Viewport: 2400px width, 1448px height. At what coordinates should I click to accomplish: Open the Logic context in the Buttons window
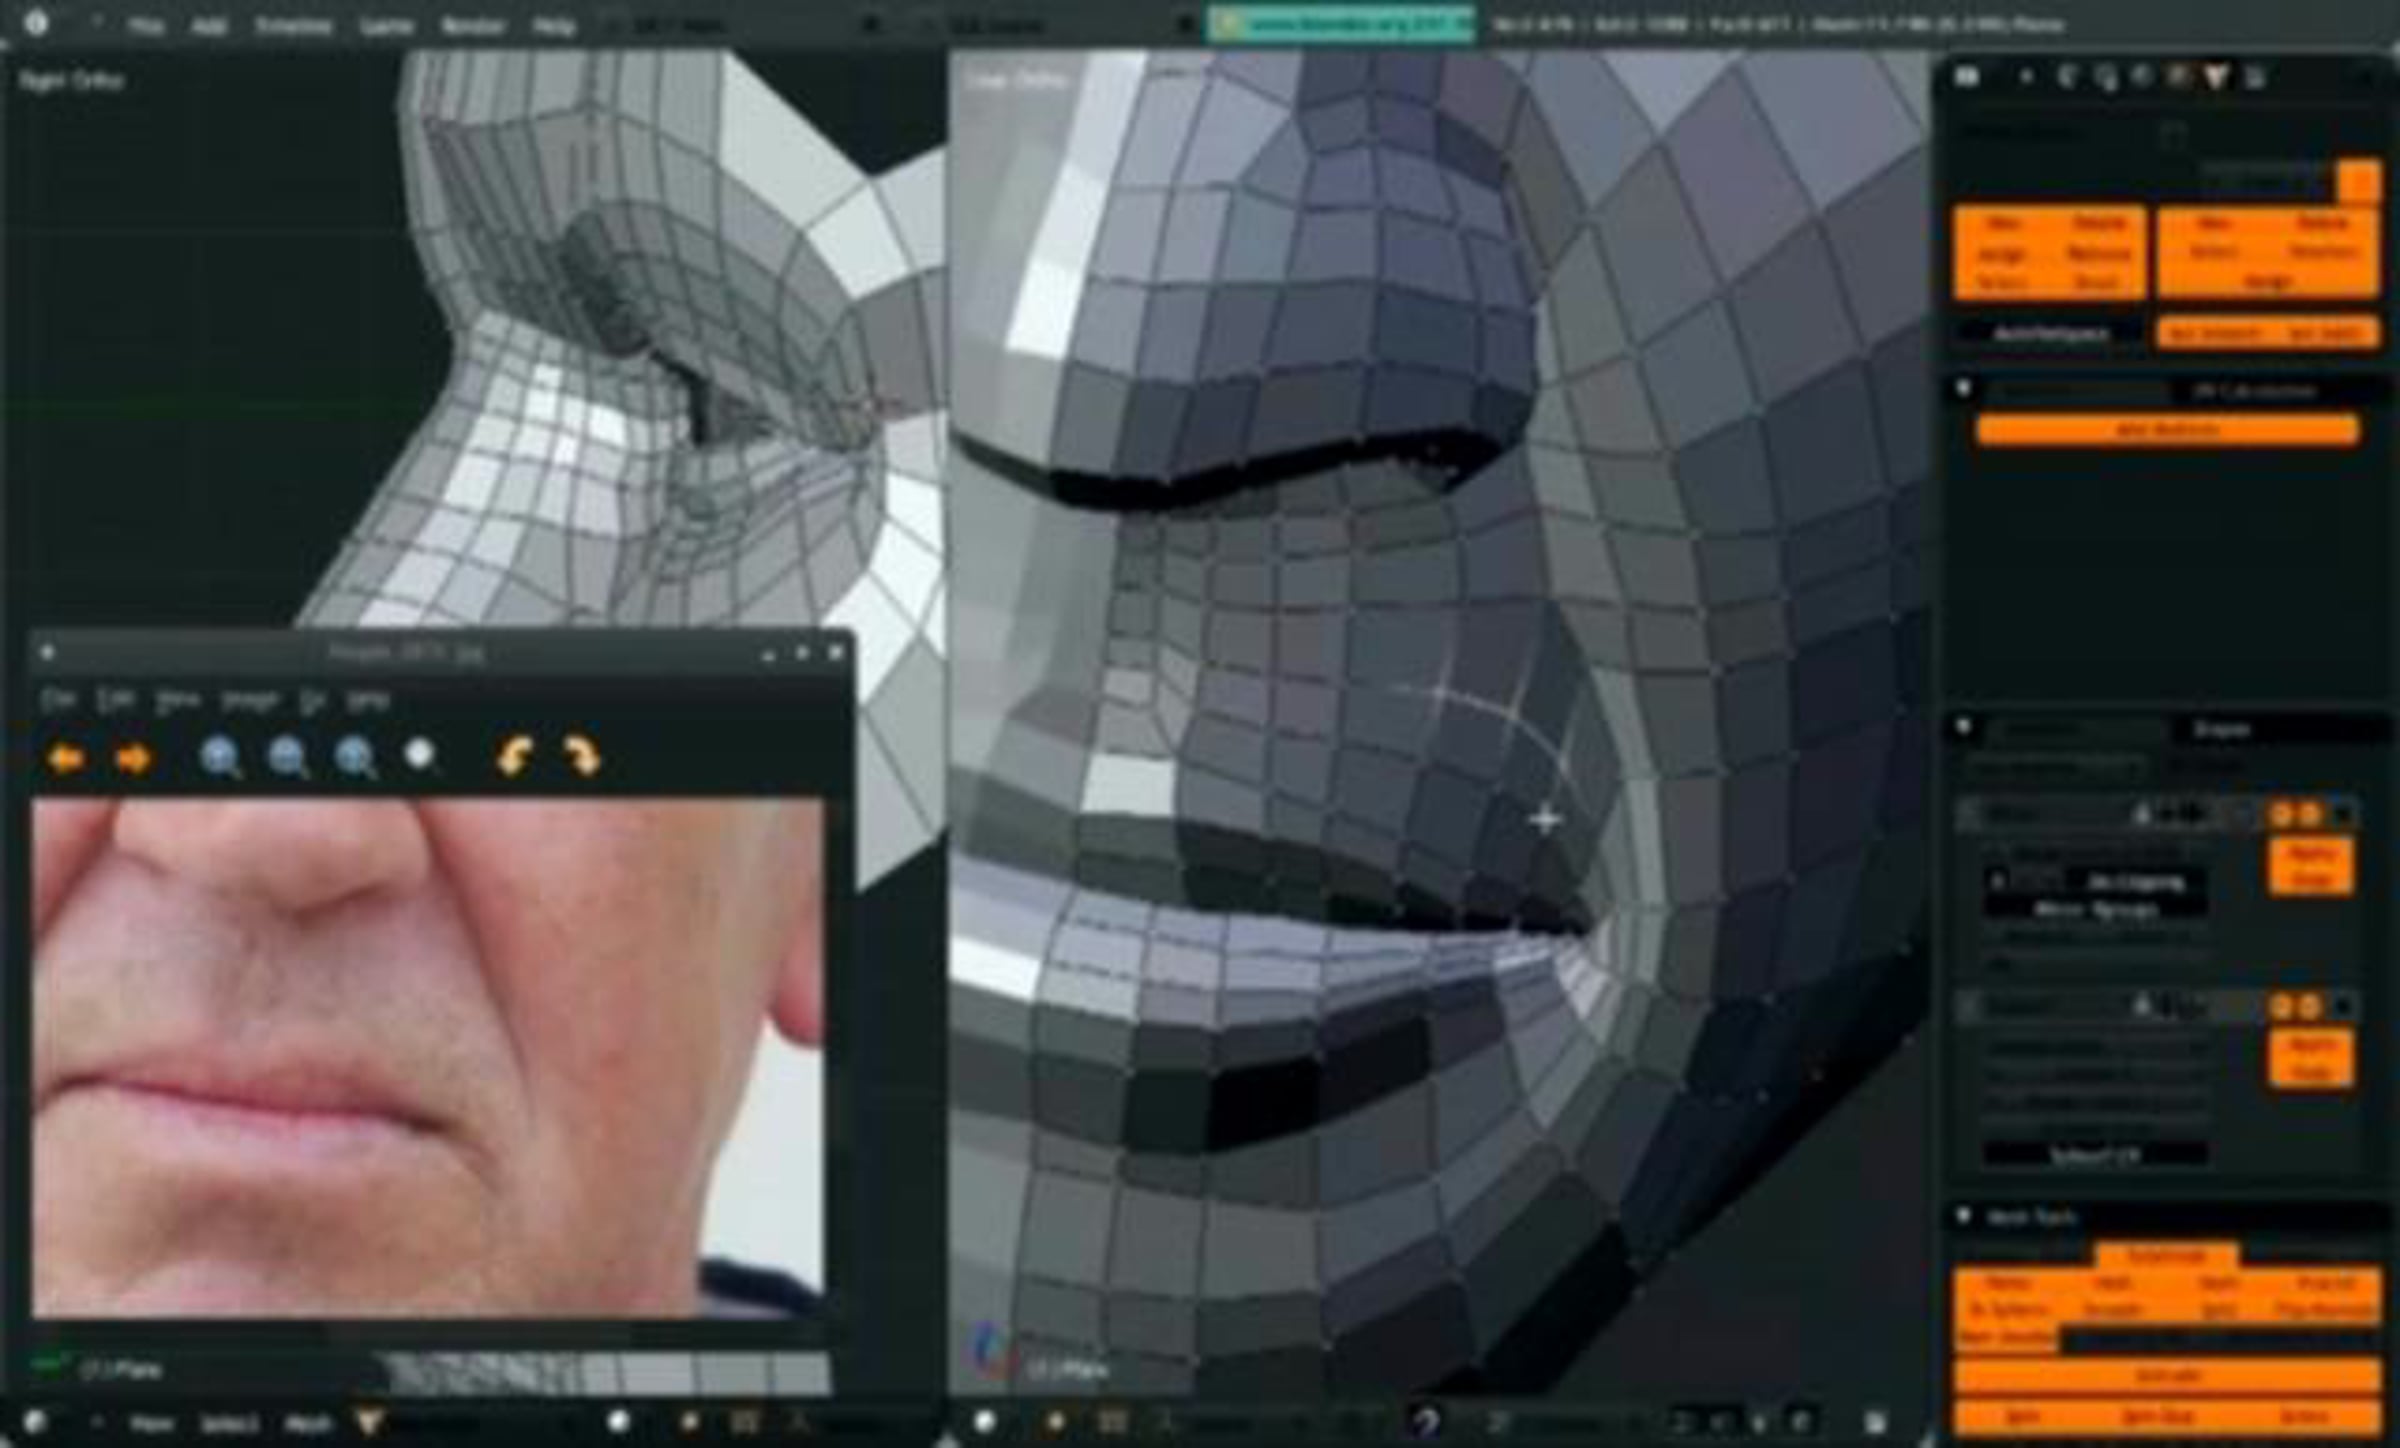[x=2067, y=77]
